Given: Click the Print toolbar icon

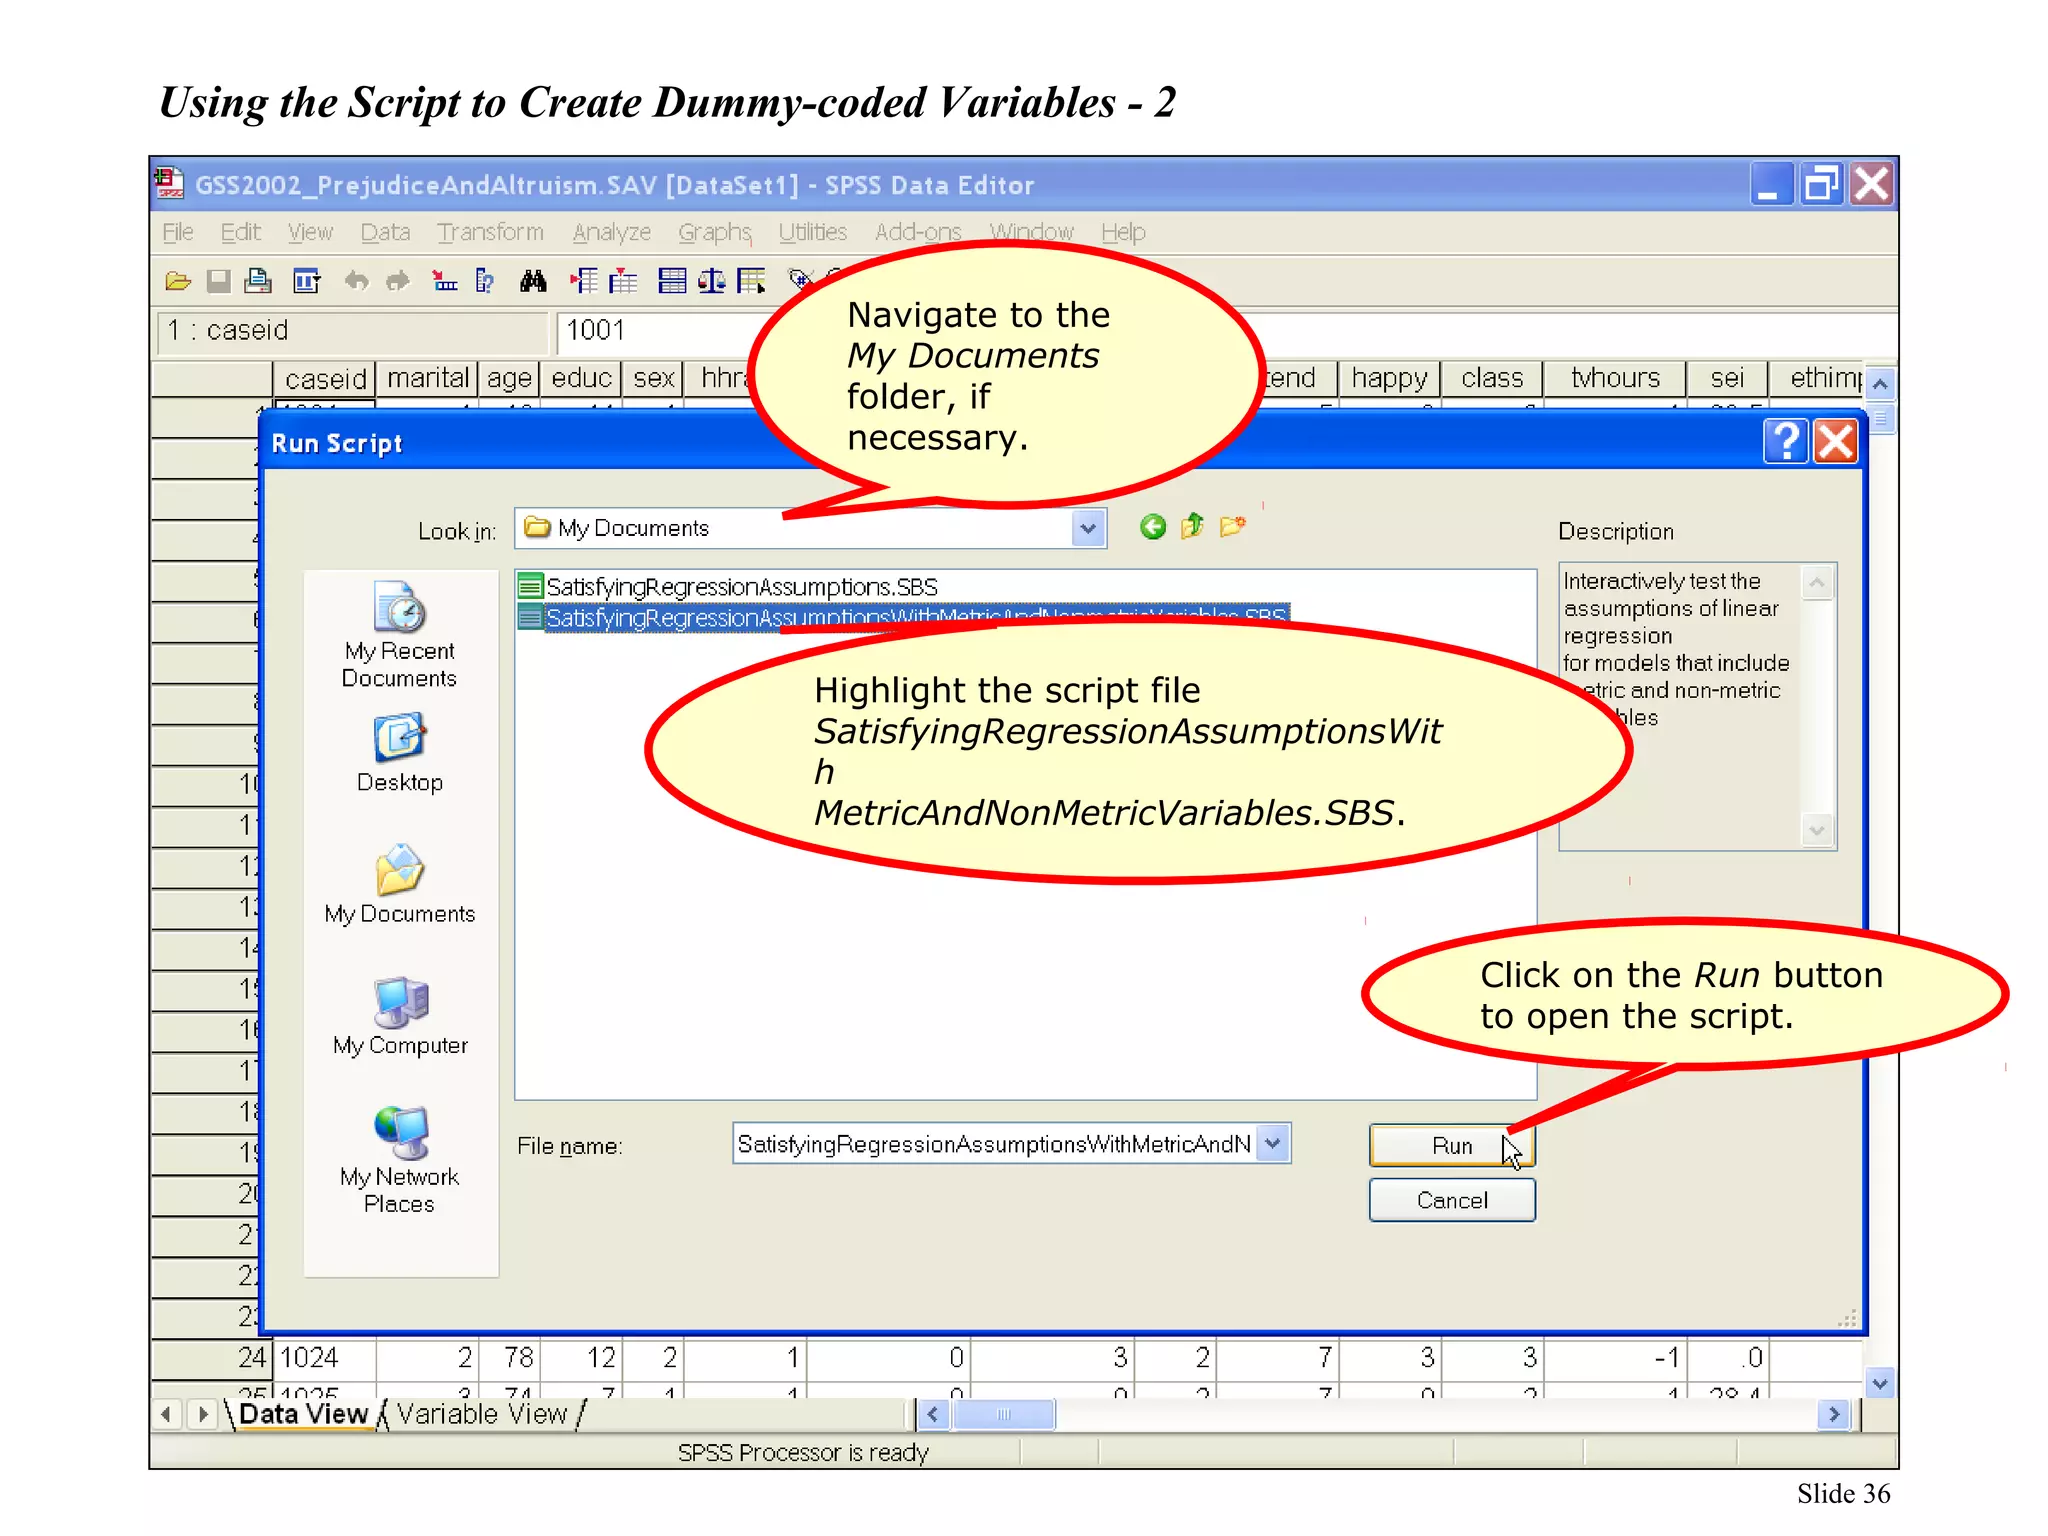Looking at the screenshot, I should pos(258,282).
